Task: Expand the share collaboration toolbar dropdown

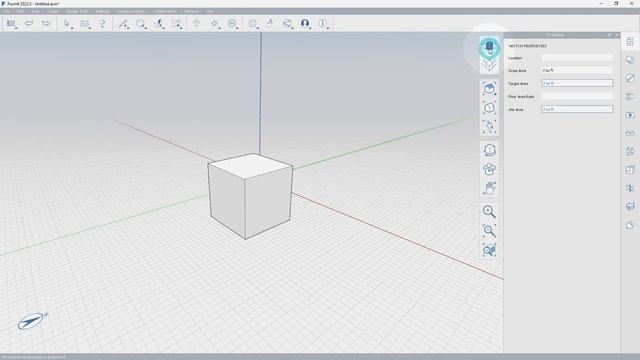Action: coord(288,24)
